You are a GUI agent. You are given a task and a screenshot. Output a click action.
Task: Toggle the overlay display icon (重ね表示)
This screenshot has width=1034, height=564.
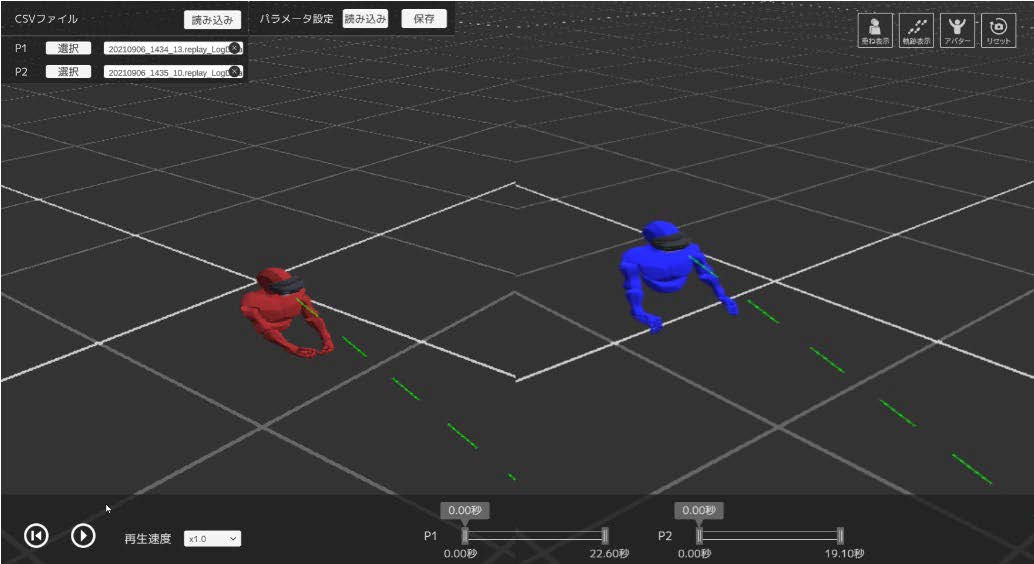(x=875, y=30)
